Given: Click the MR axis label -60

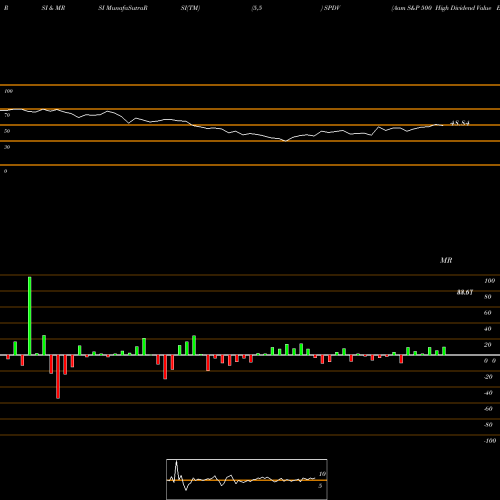Looking at the screenshot, I should click(488, 409).
